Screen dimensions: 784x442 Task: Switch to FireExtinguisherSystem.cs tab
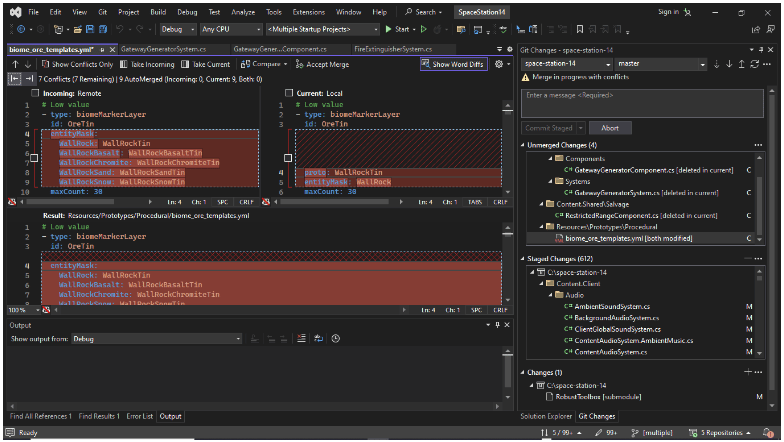pos(393,49)
